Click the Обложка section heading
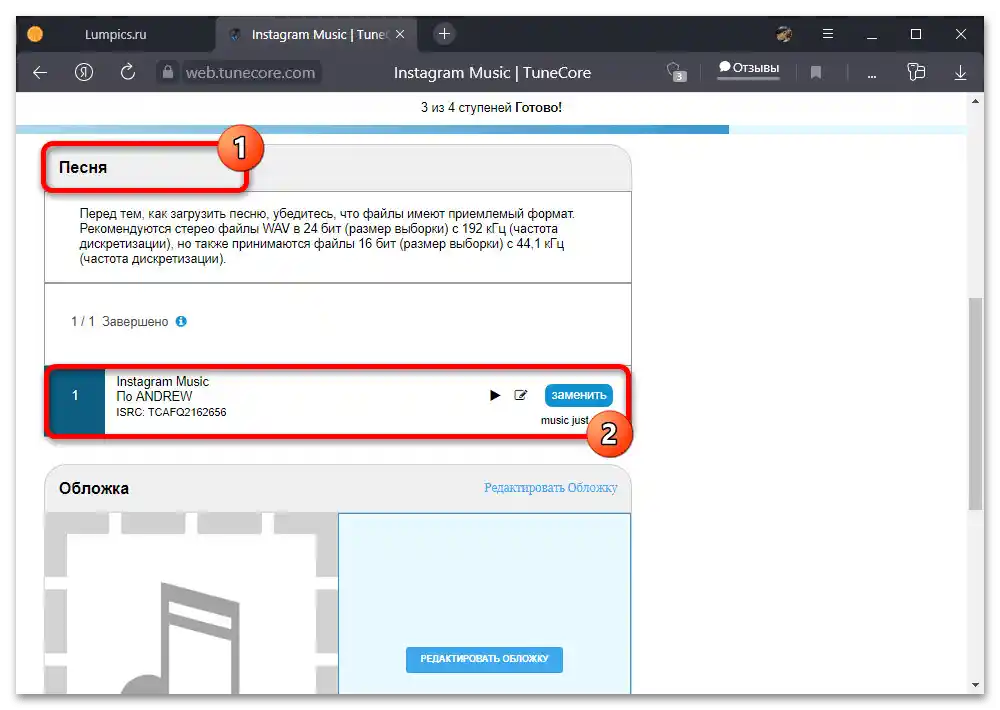The width and height of the screenshot is (1000, 710). 94,489
